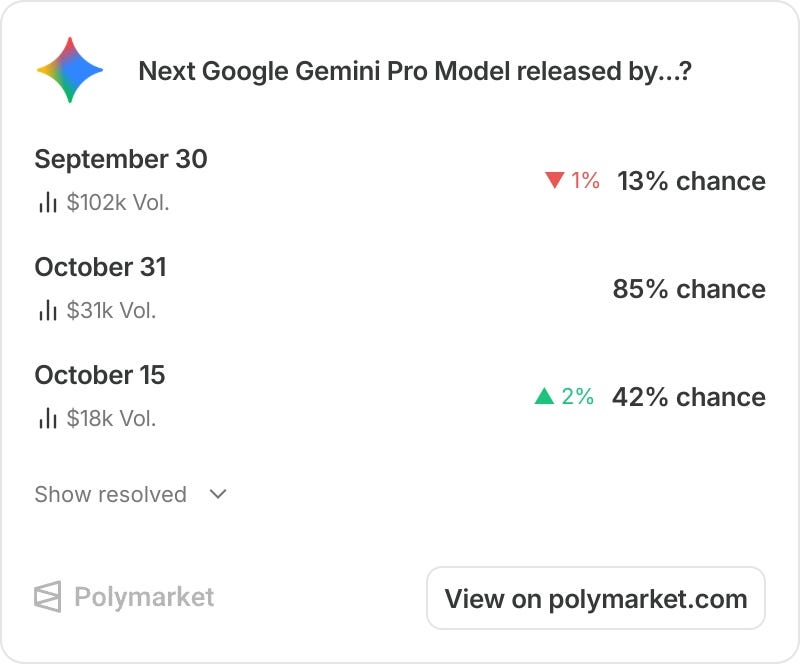The height and width of the screenshot is (672, 800).
Task: Click the red down triangle 1% indicator
Action: click(572, 181)
